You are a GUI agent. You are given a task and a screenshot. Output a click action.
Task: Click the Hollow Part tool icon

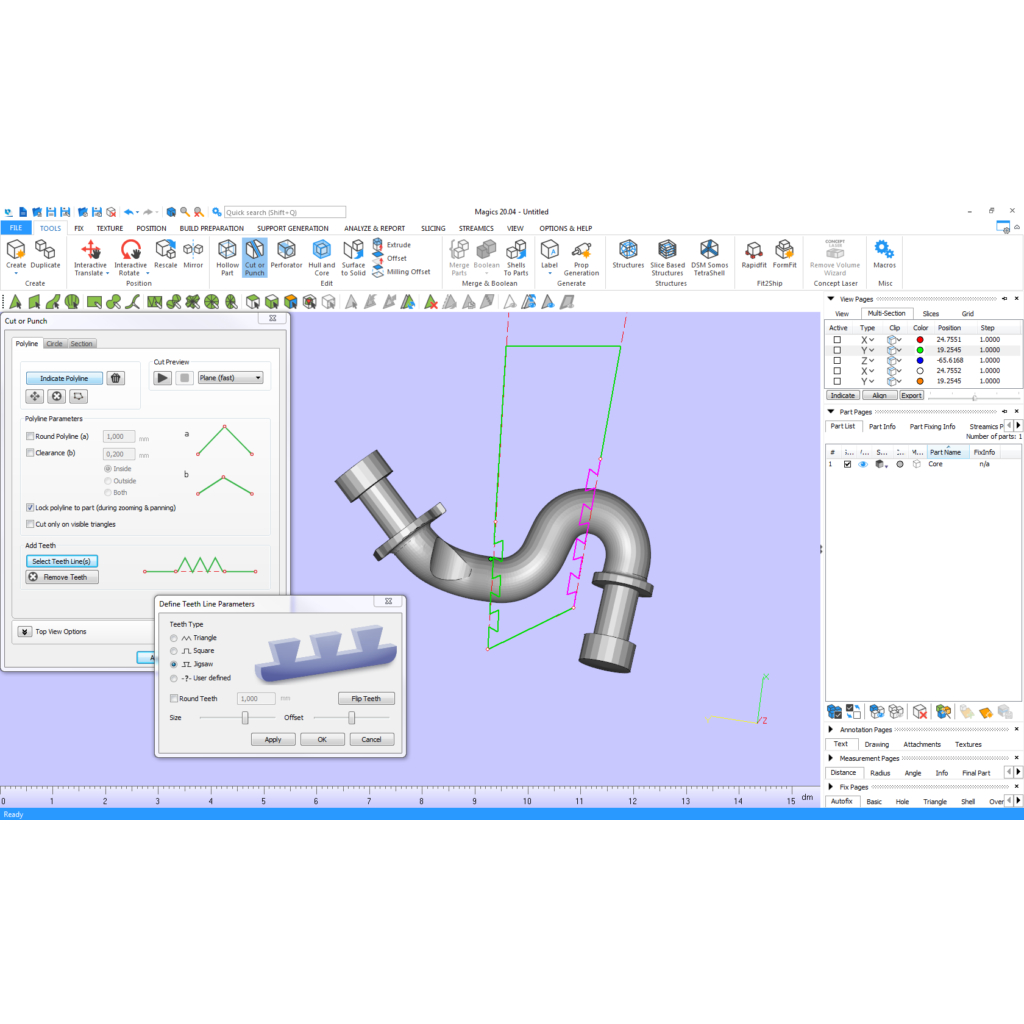[228, 250]
